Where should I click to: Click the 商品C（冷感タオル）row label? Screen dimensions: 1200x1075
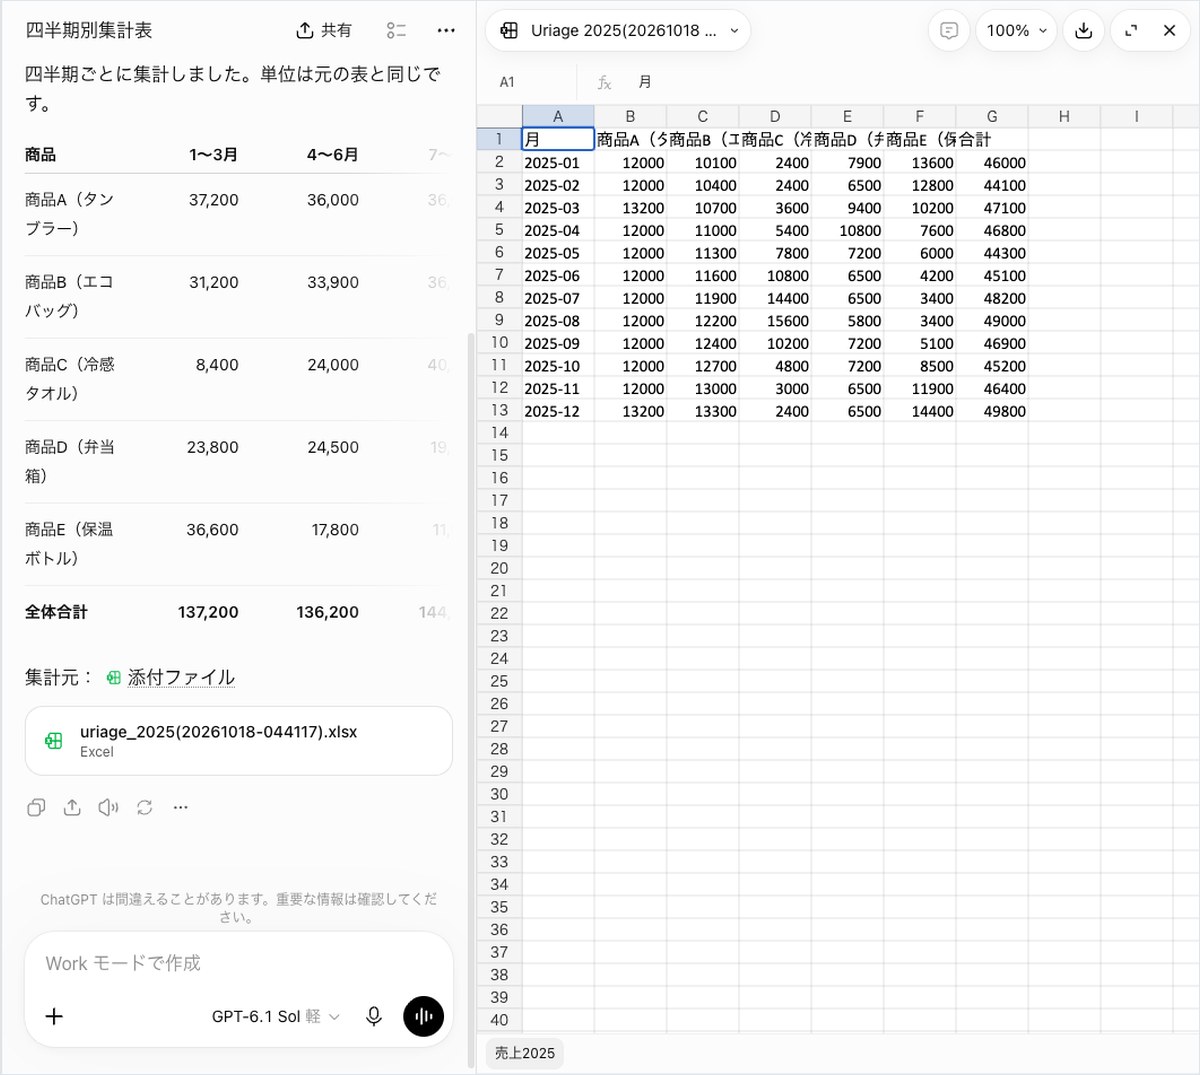(x=70, y=379)
